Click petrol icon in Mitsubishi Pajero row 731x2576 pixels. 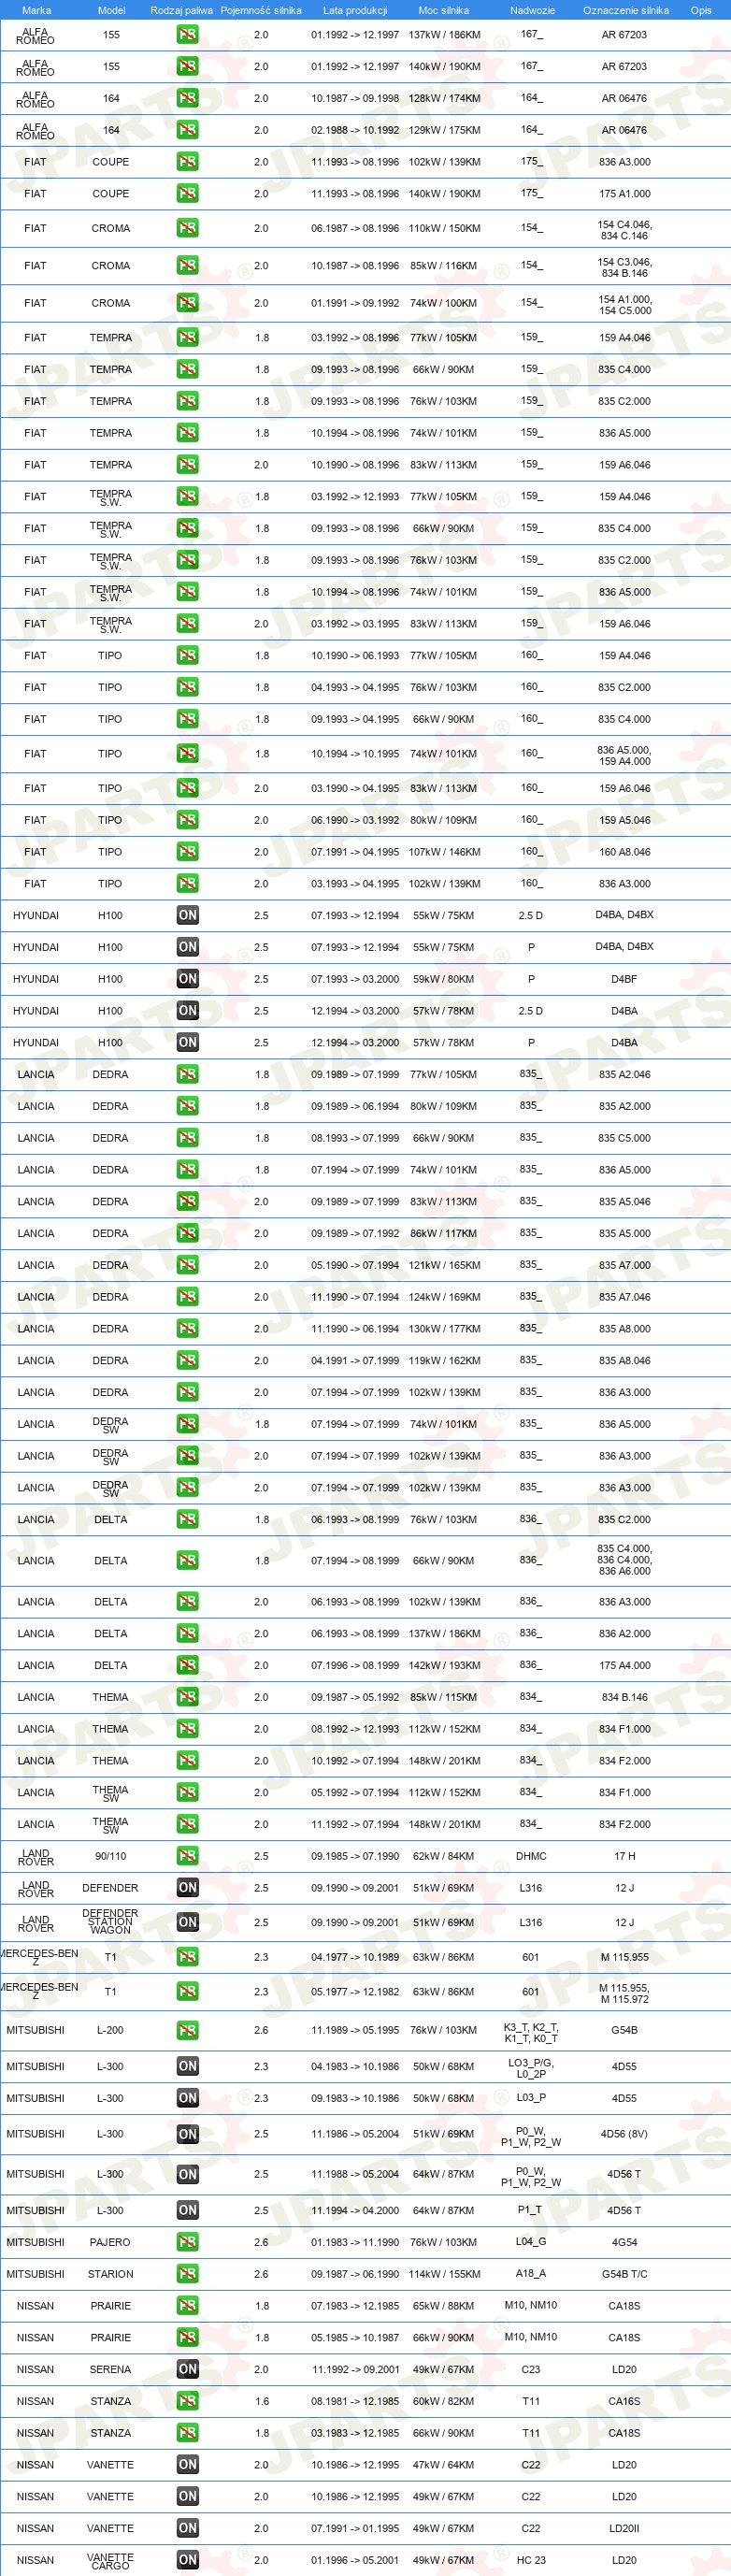pyautogui.click(x=187, y=2242)
